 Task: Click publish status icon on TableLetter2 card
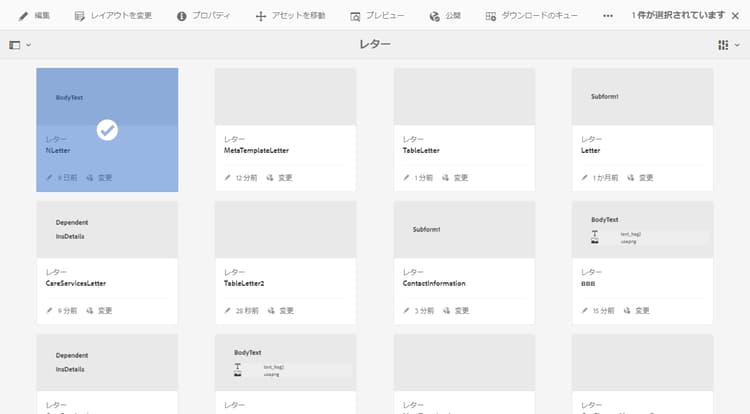tap(271, 310)
